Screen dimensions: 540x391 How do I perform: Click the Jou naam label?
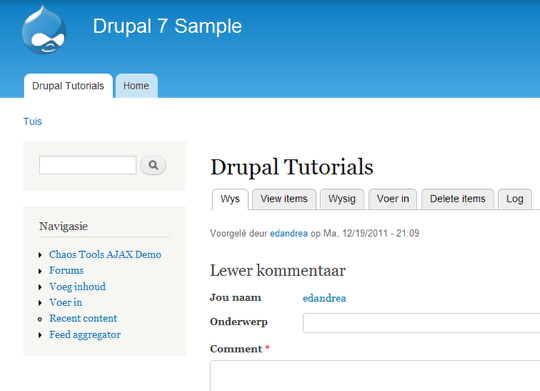click(236, 297)
